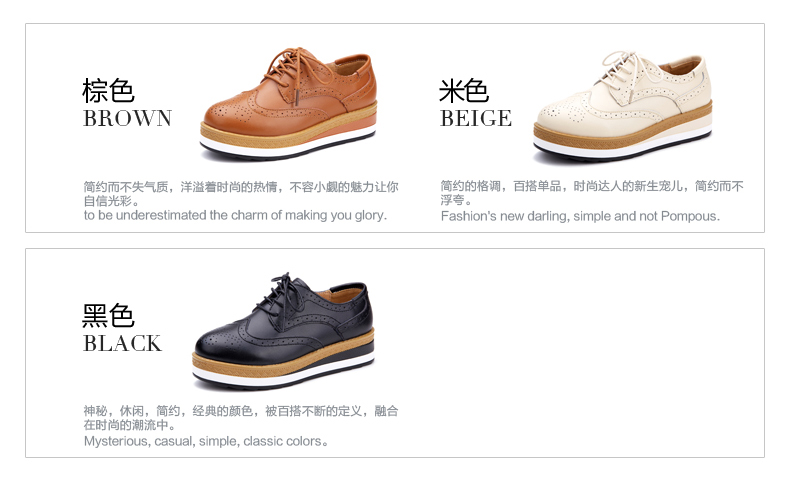Click the BROWN color heading
This screenshot has height=482, width=790.
point(127,118)
